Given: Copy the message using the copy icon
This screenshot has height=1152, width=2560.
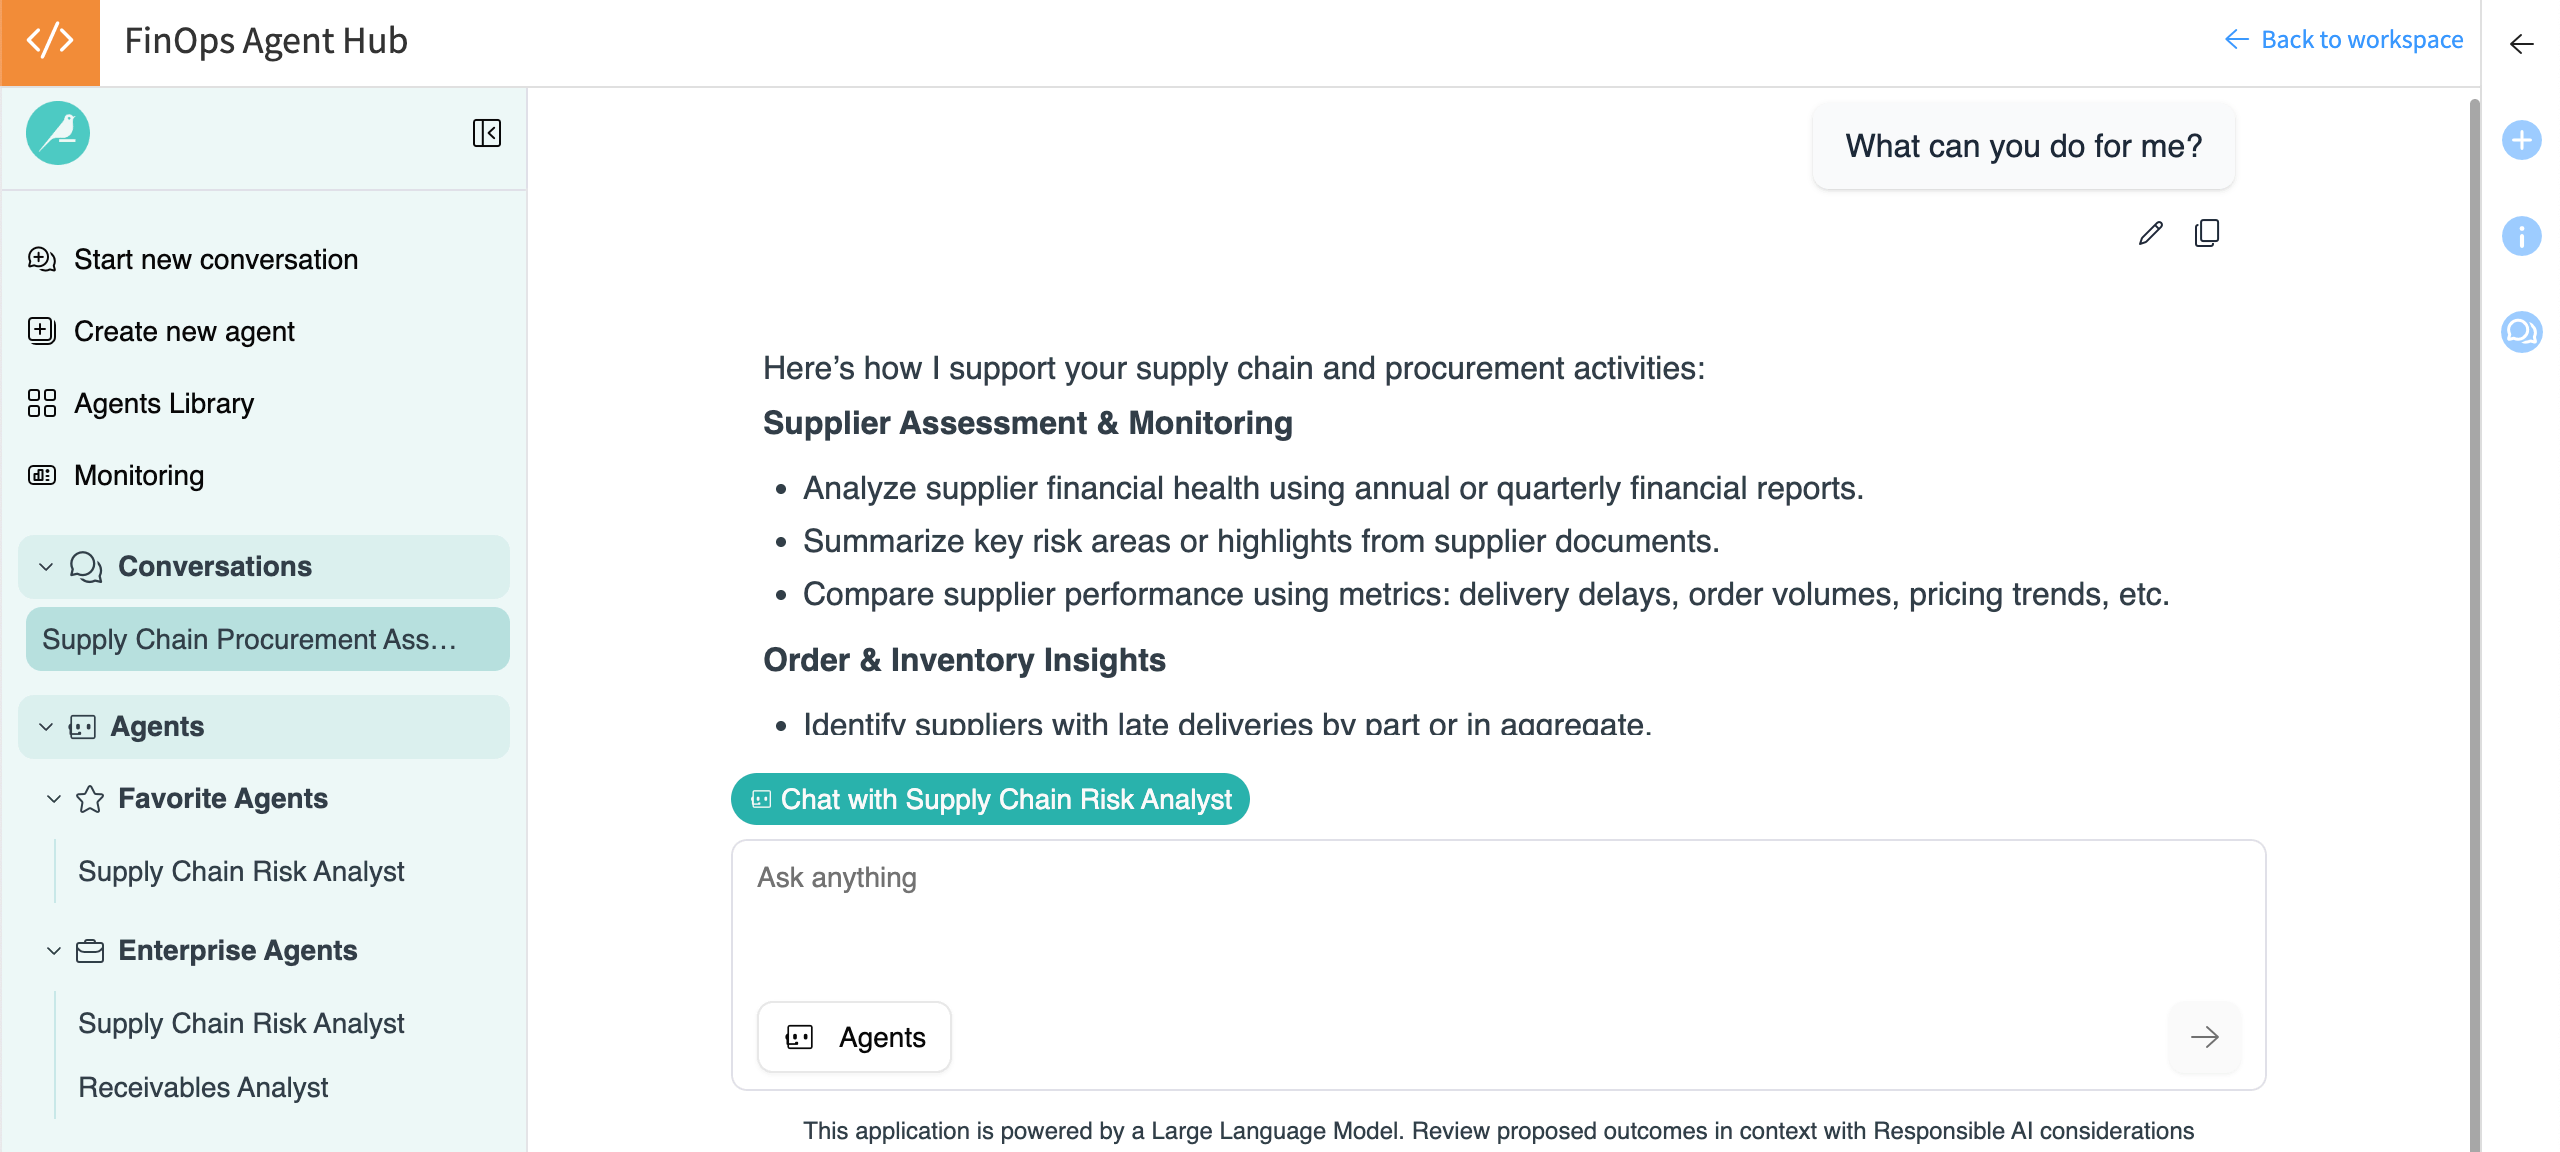Looking at the screenshot, I should tap(2207, 232).
